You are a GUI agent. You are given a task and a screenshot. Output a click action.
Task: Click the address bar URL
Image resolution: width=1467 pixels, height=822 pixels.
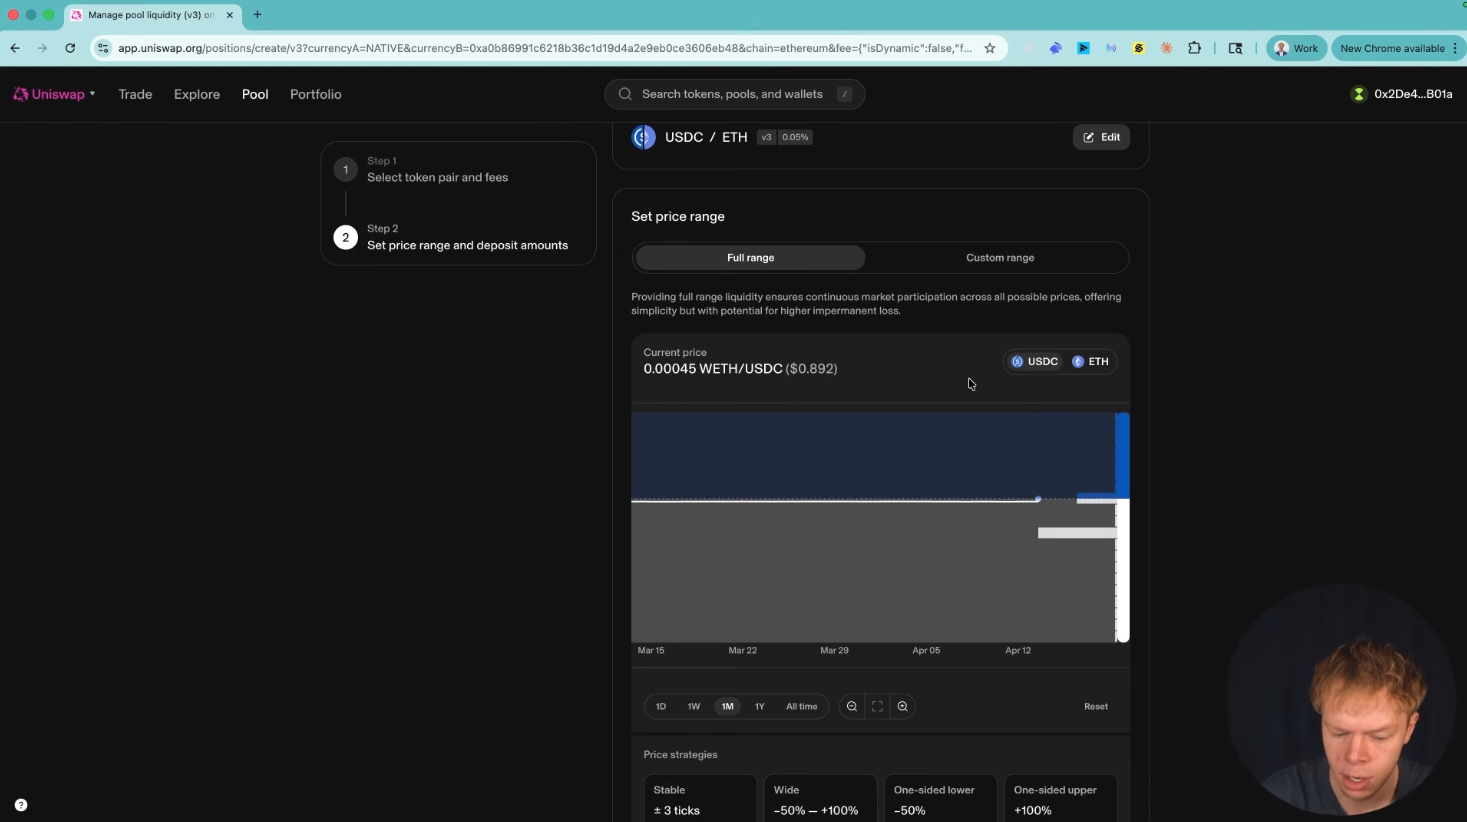[544, 48]
